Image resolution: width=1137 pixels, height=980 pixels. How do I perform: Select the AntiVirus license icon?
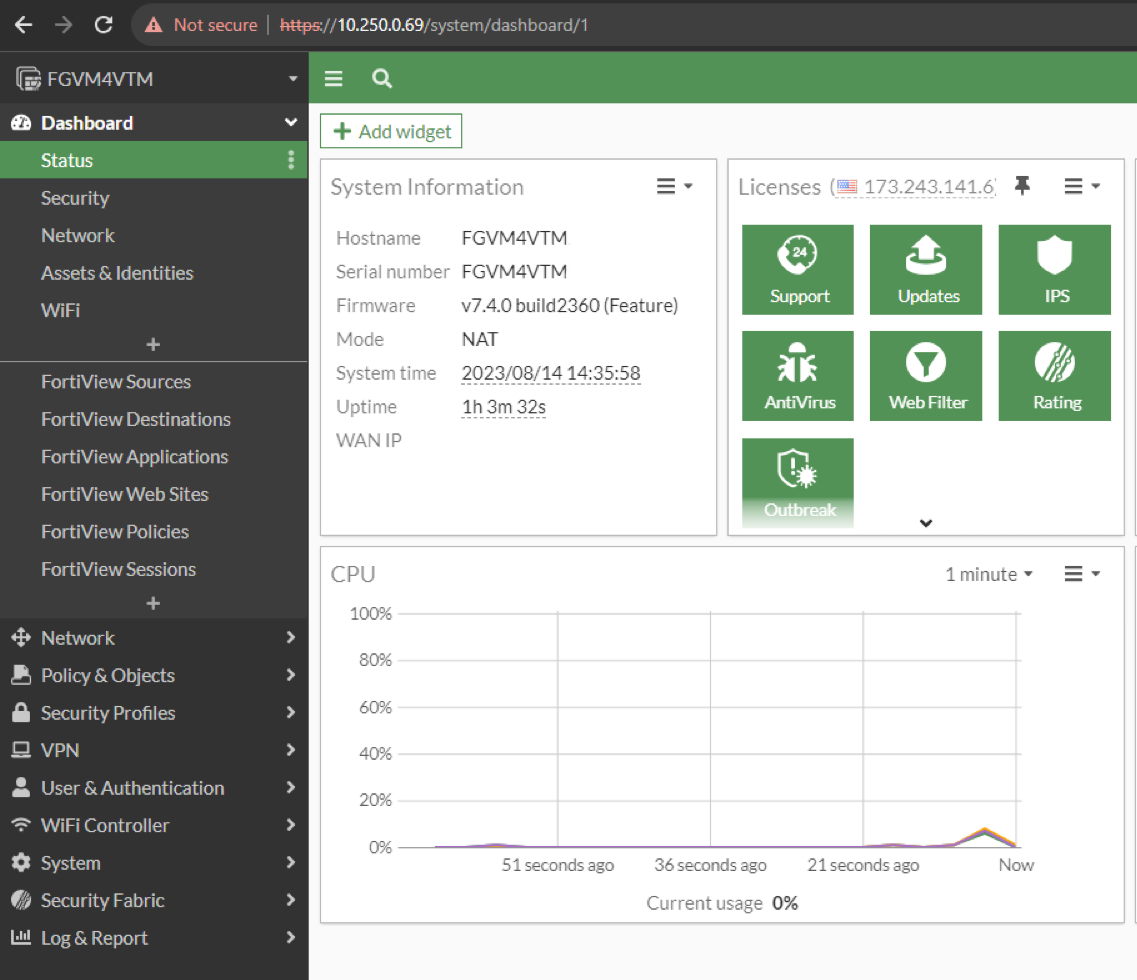(x=797, y=375)
